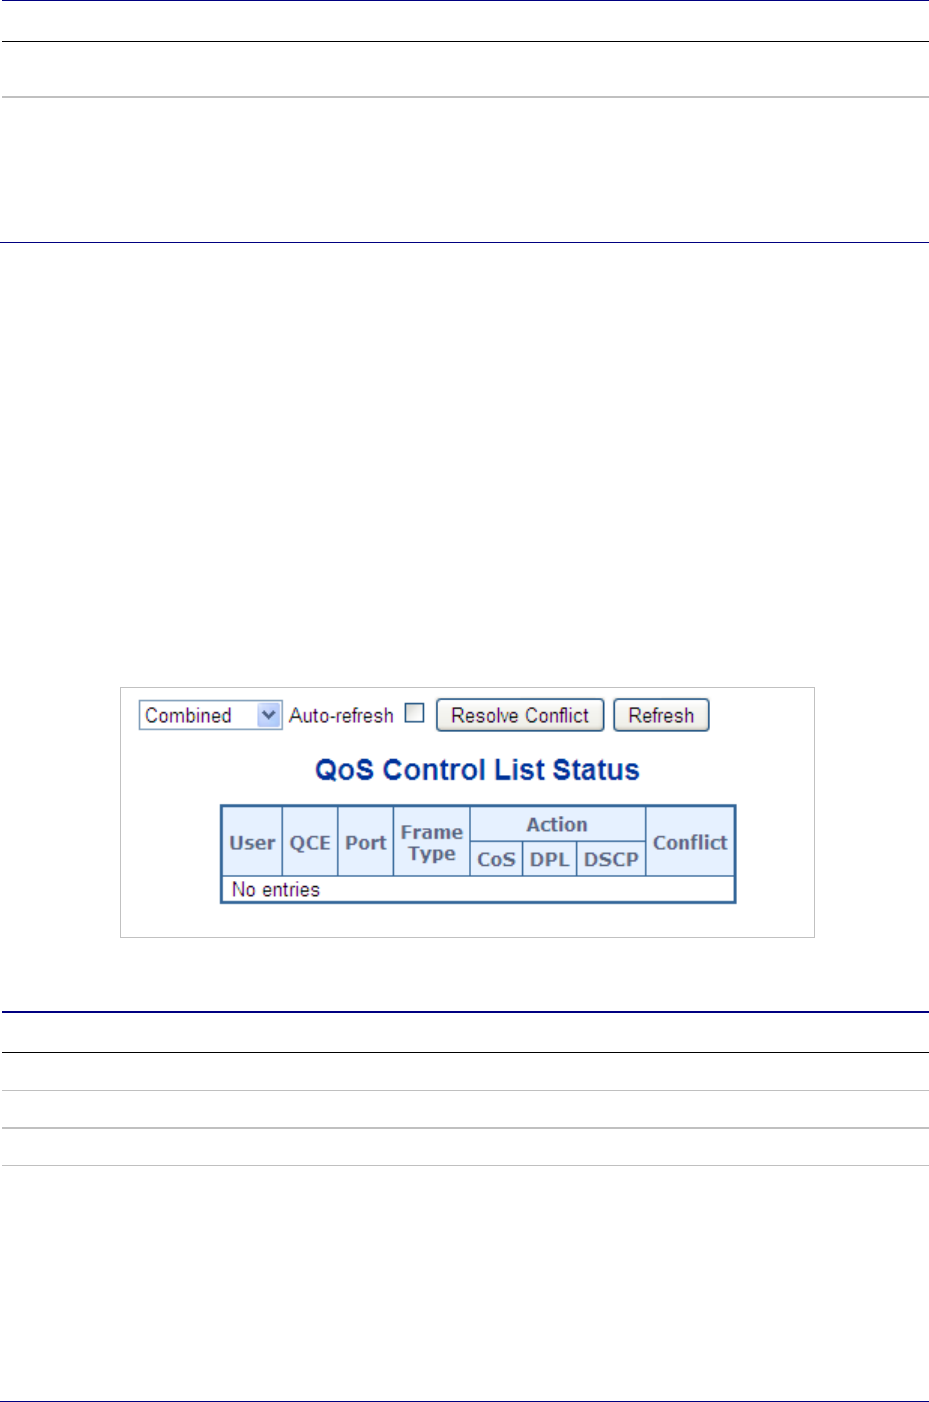Select the Action header cell
The height and width of the screenshot is (1402, 929).
click(x=557, y=825)
